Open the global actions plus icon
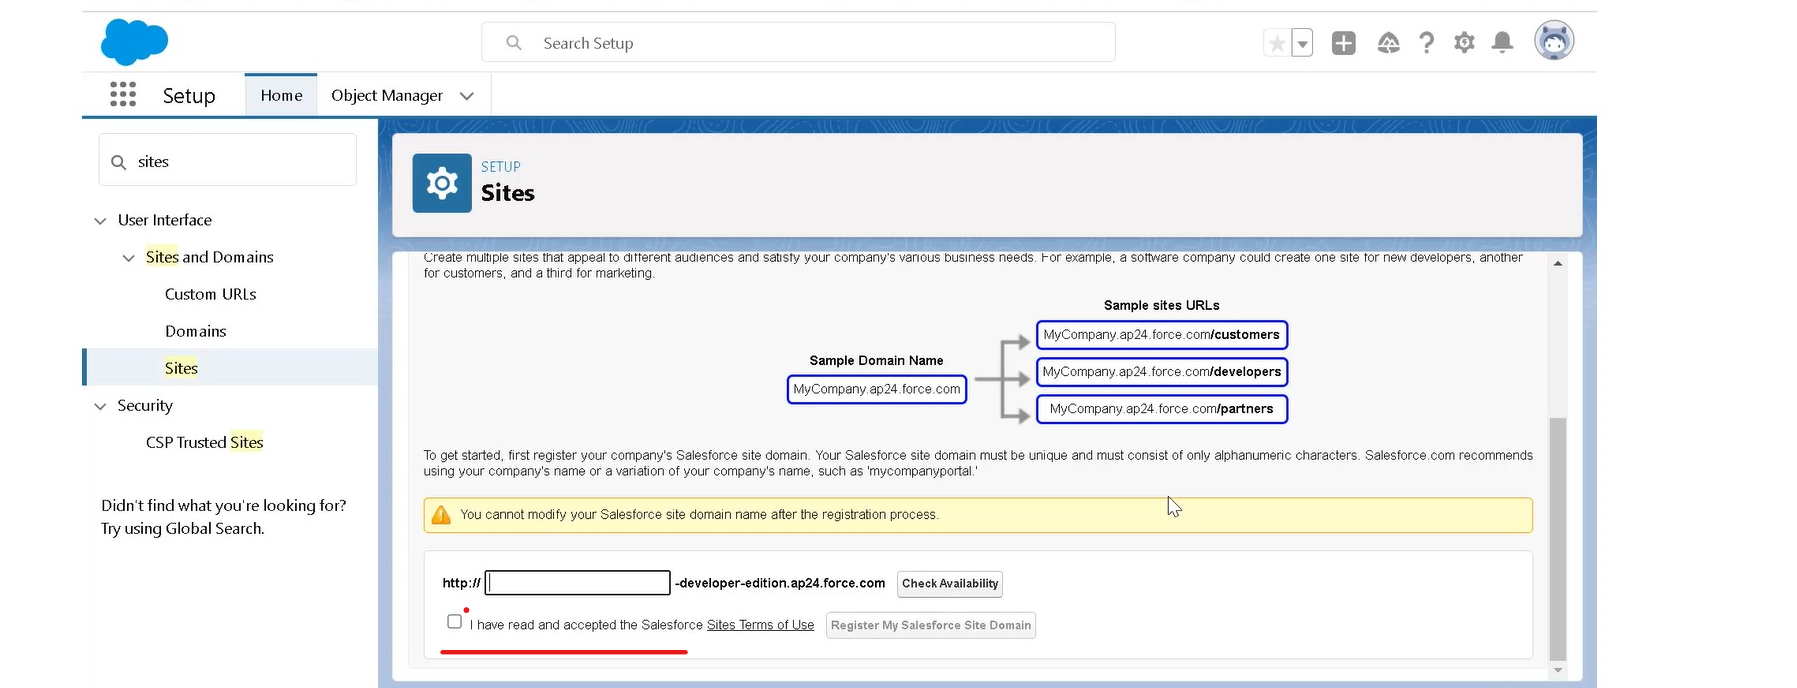The image size is (1797, 688). 1344,43
